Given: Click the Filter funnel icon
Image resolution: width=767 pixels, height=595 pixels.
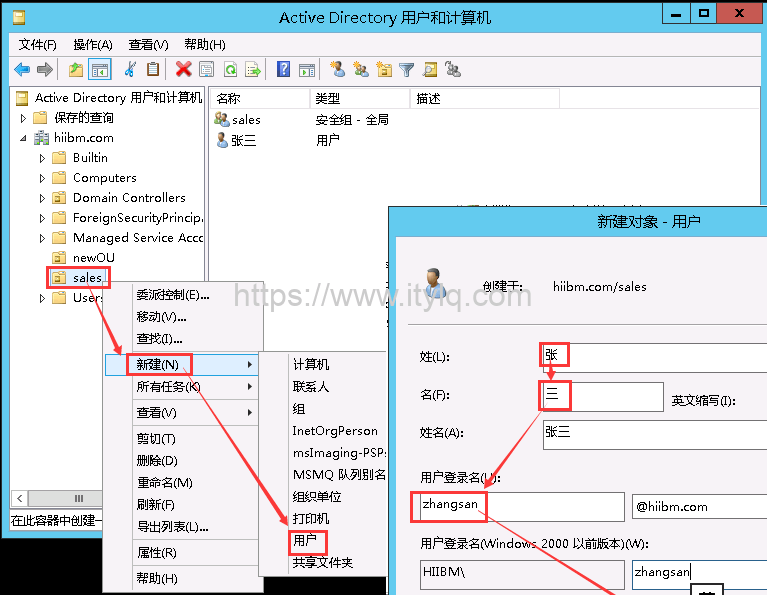Looking at the screenshot, I should click(x=406, y=69).
